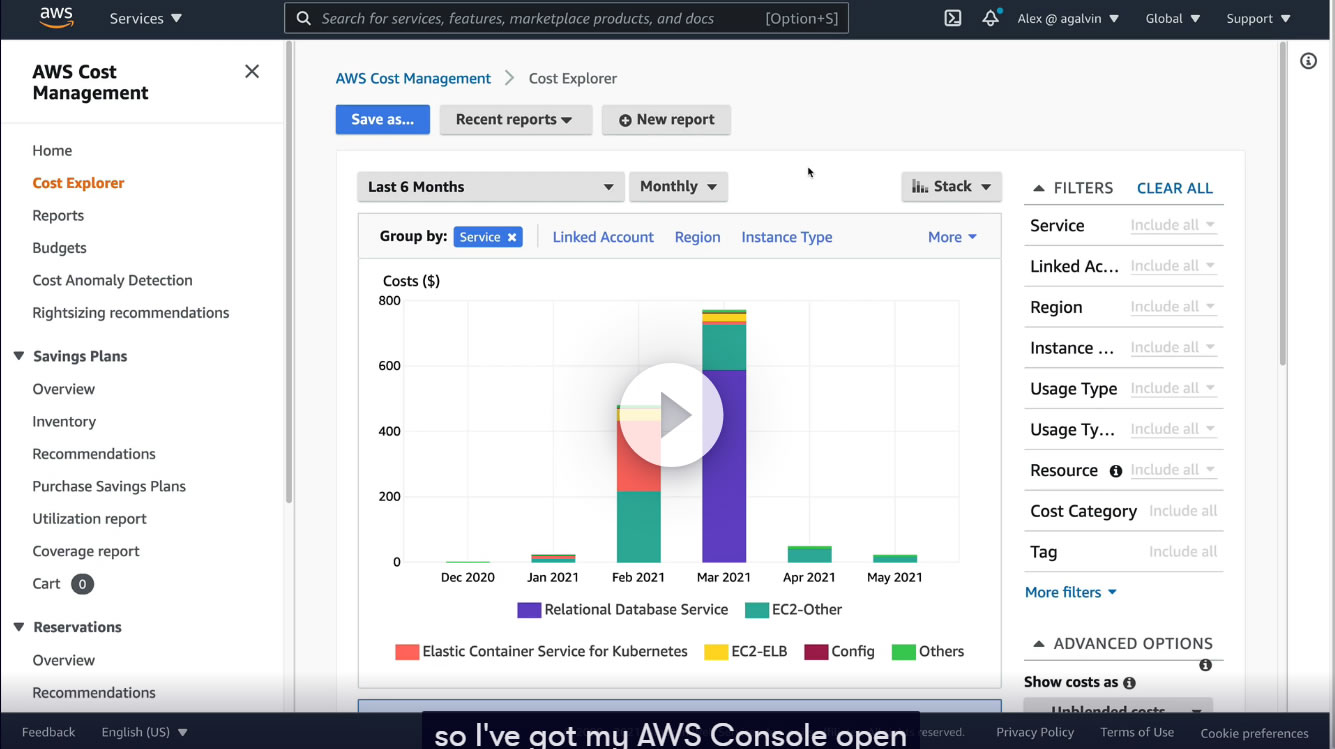This screenshot has height=749, width=1335.
Task: Open AWS CloudShell terminal icon
Action: (x=953, y=18)
